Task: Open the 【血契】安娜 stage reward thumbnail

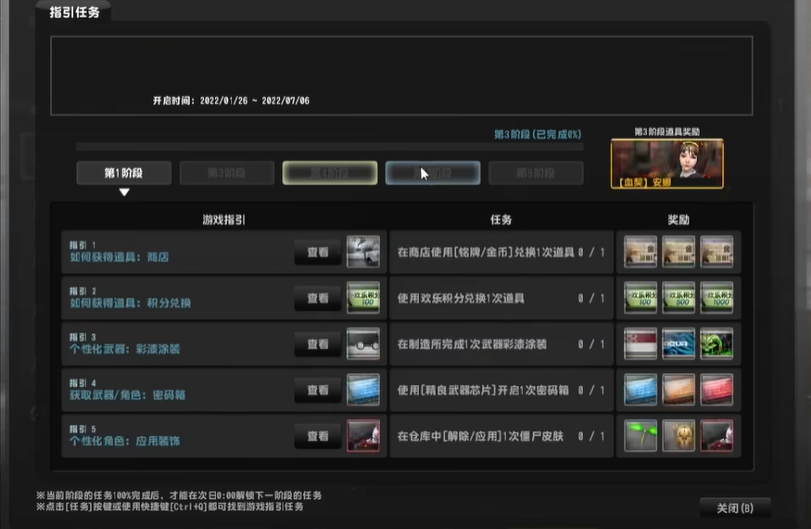Action: pyautogui.click(x=667, y=163)
